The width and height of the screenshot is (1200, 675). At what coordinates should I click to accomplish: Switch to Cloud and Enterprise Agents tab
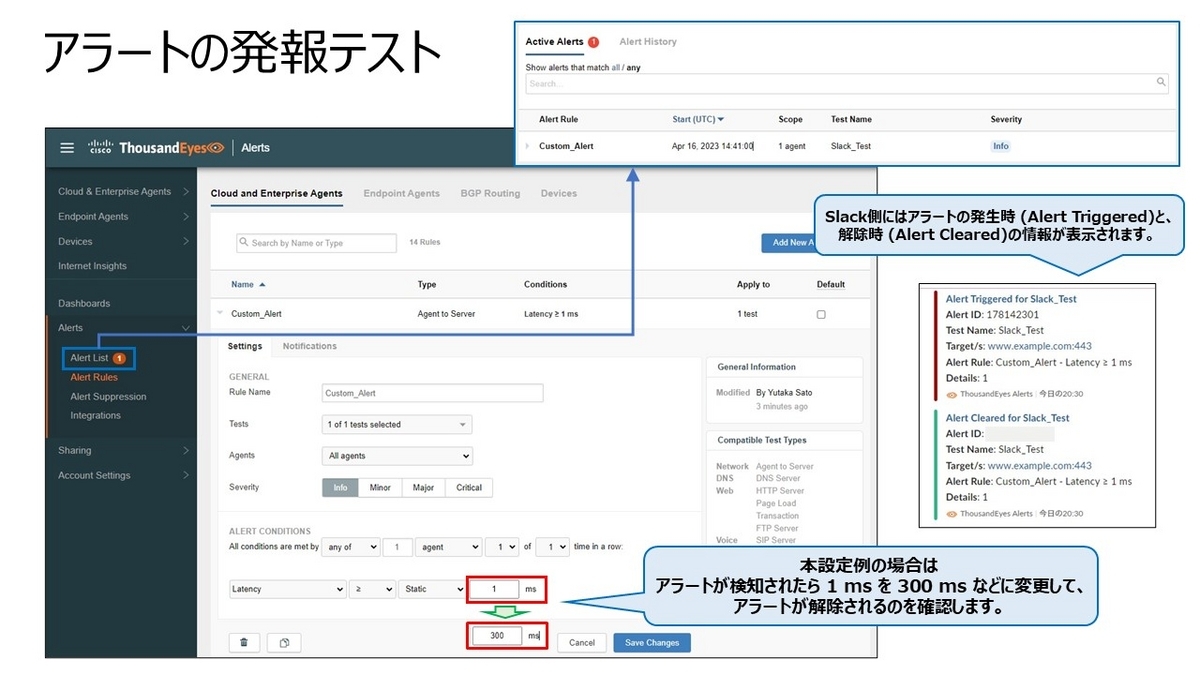277,193
